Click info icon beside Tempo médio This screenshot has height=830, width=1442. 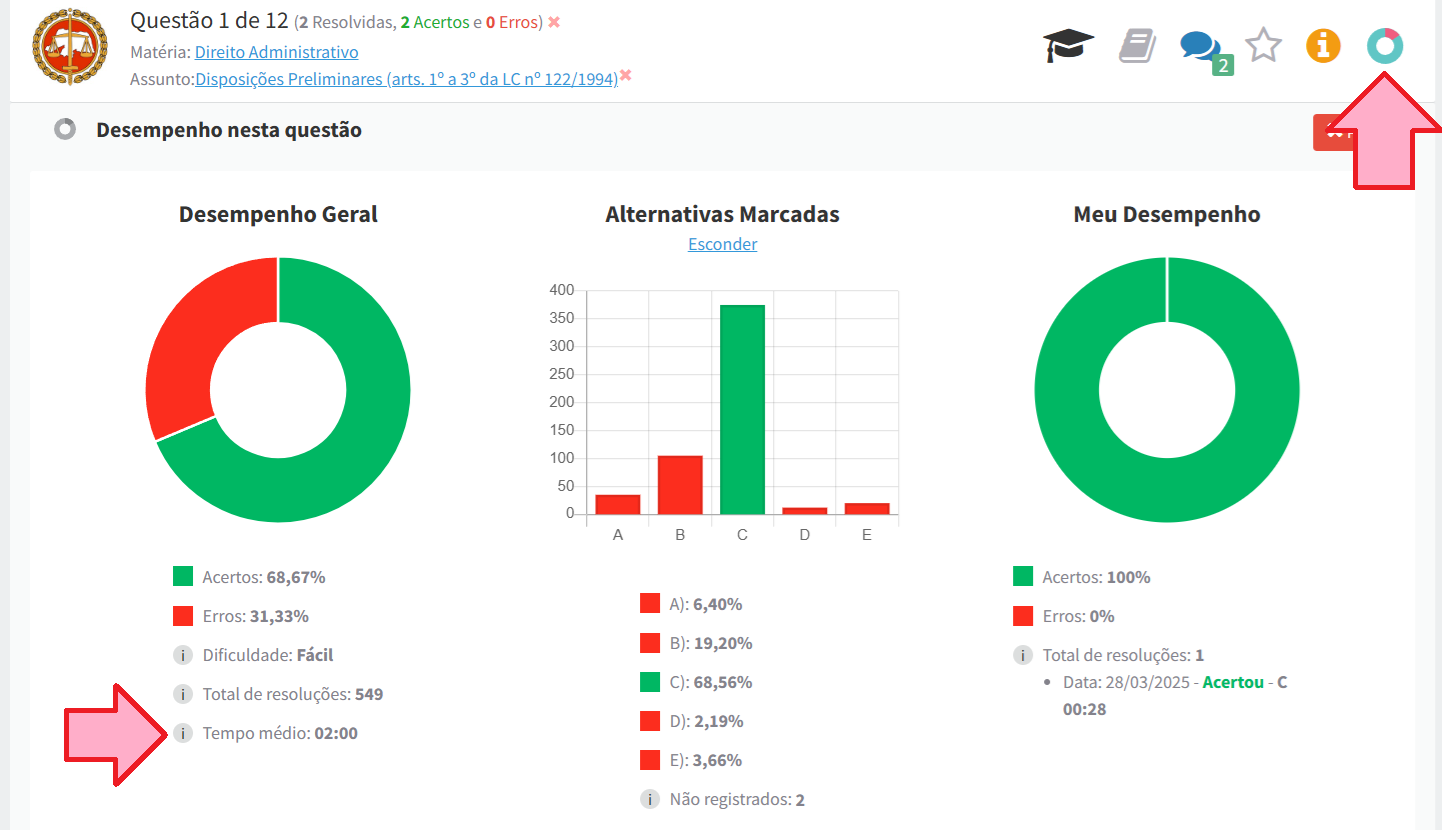tap(182, 733)
